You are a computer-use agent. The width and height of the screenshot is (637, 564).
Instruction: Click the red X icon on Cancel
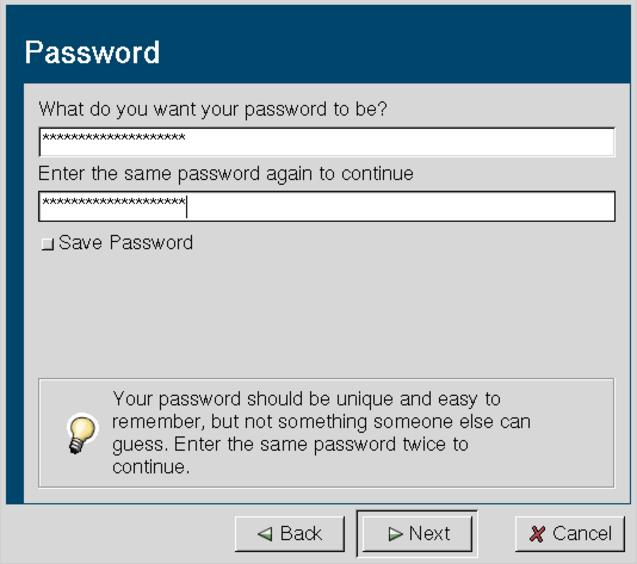537,534
